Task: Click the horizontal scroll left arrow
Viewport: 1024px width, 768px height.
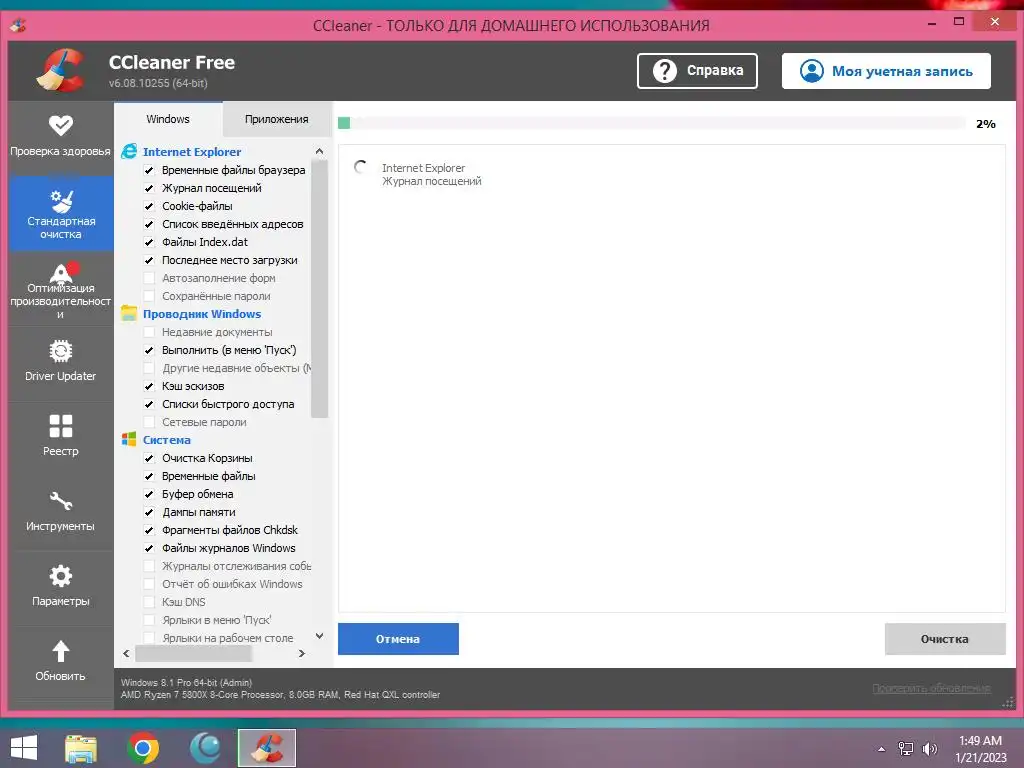Action: pos(127,653)
